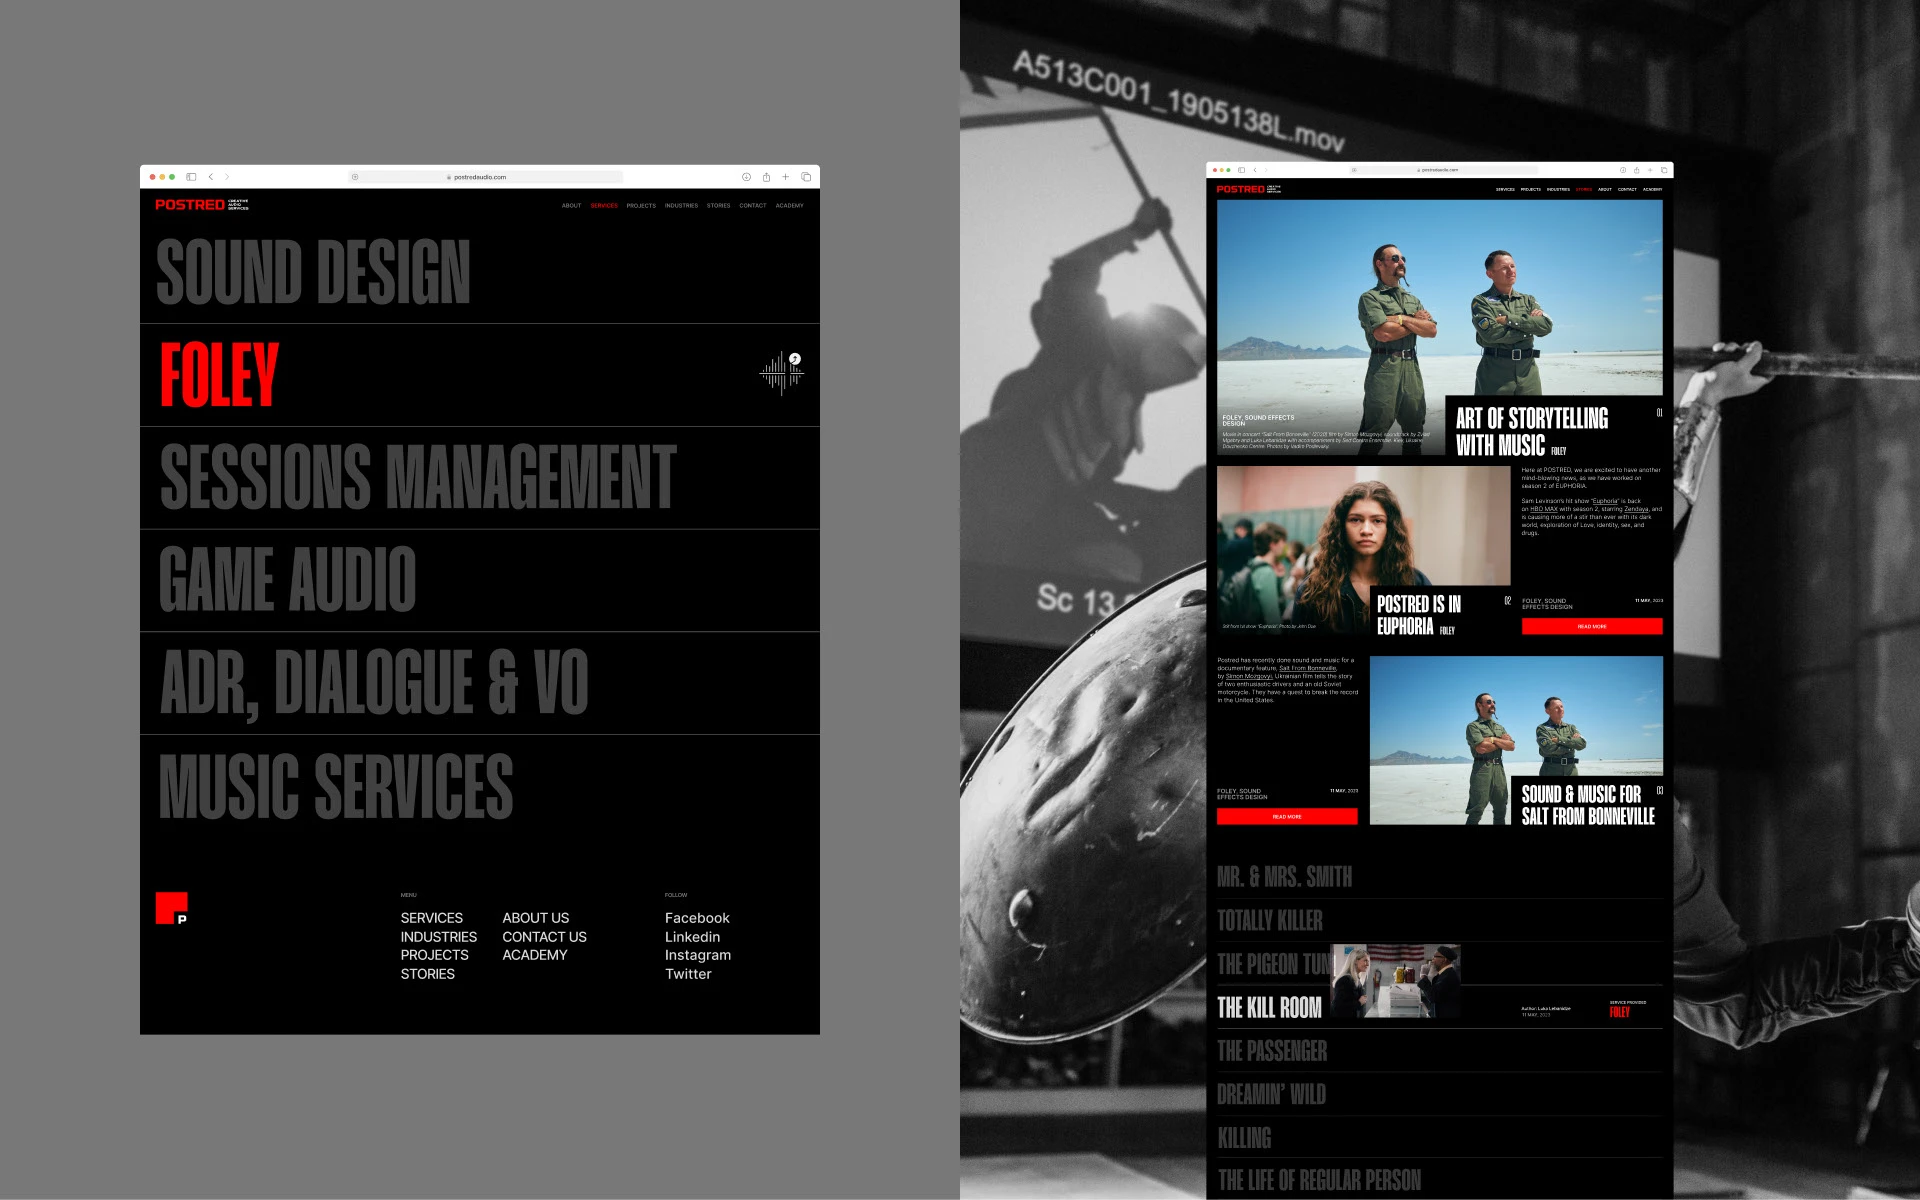1920x1200 pixels.
Task: Open INDUSTRIES in left window's top navigation
Action: tap(681, 206)
